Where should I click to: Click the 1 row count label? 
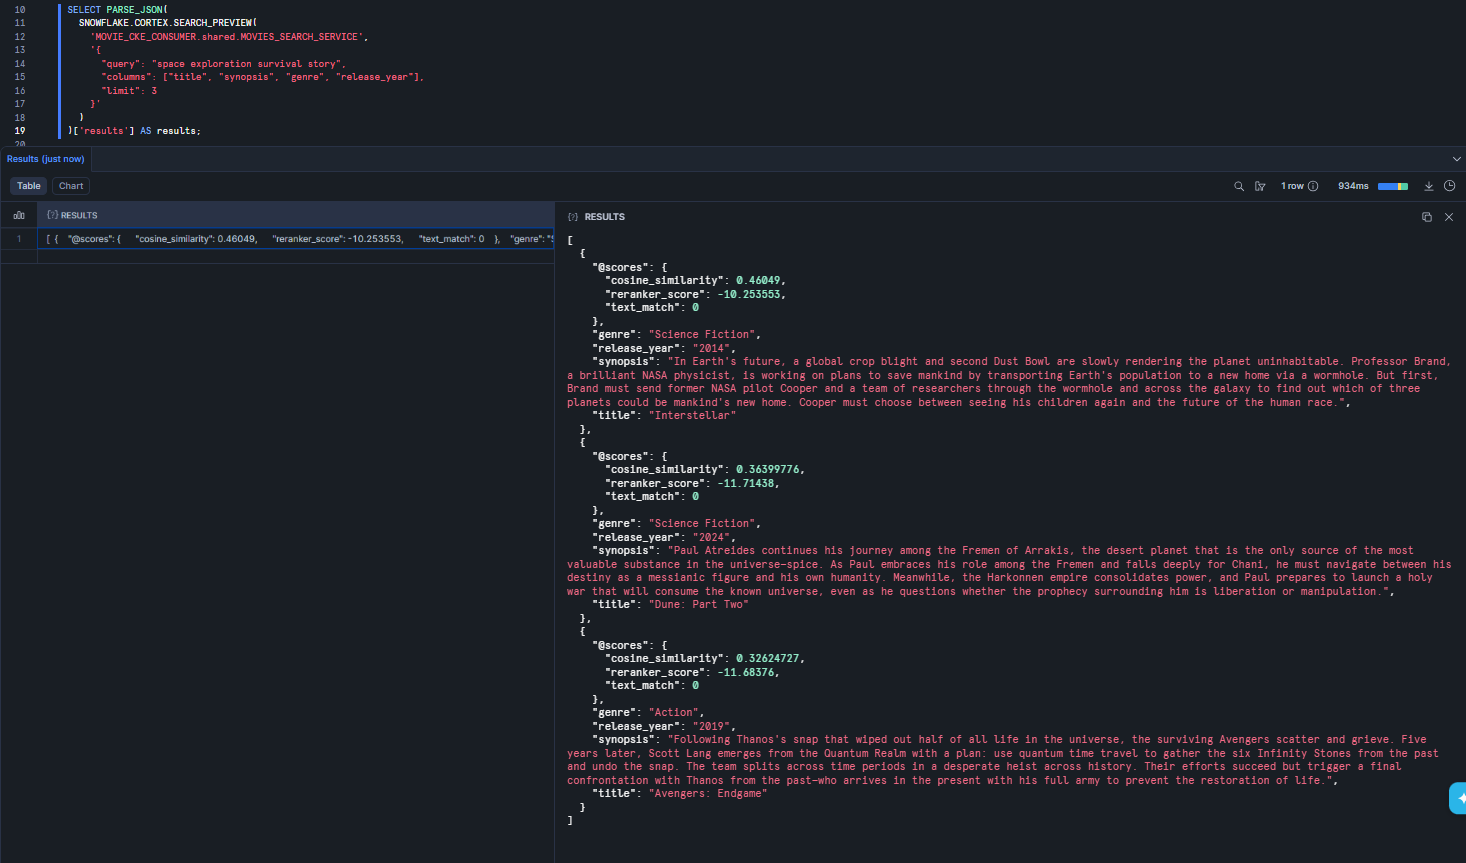coord(1292,186)
